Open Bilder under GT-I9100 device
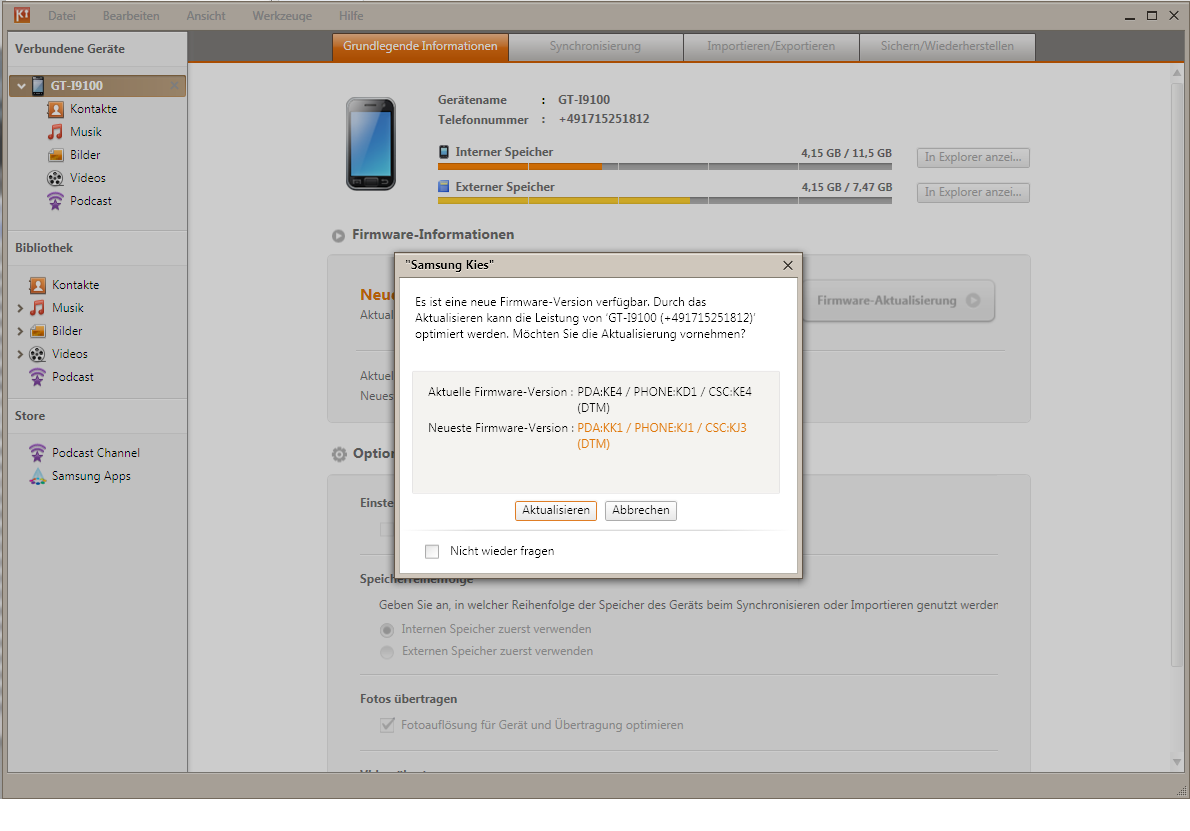This screenshot has height=831, width=1190. tap(85, 155)
